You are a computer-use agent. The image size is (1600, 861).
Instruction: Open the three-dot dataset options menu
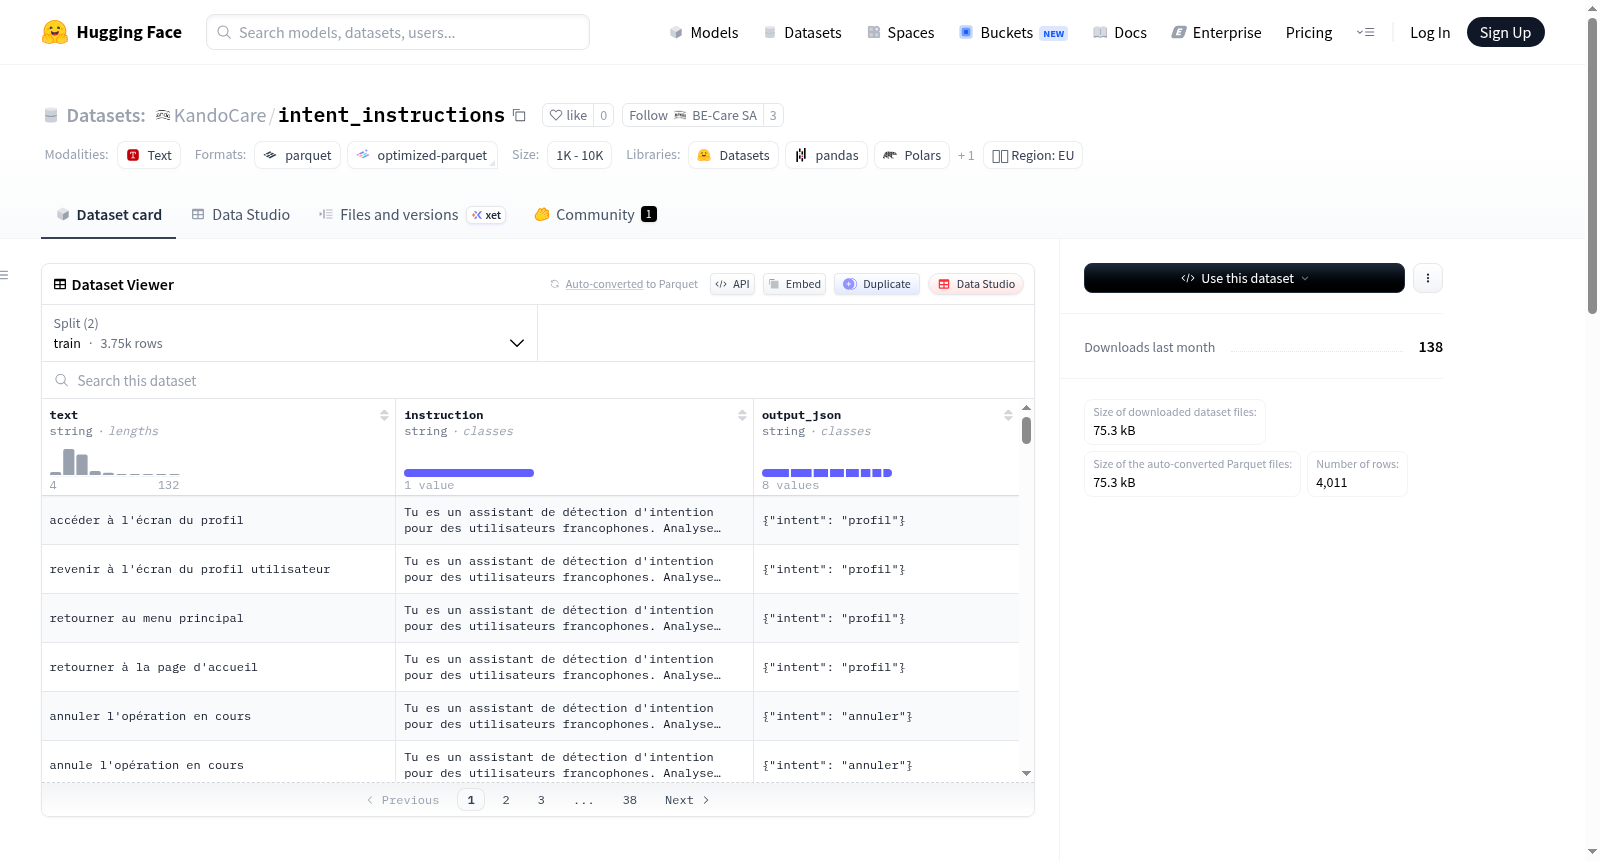(x=1428, y=278)
